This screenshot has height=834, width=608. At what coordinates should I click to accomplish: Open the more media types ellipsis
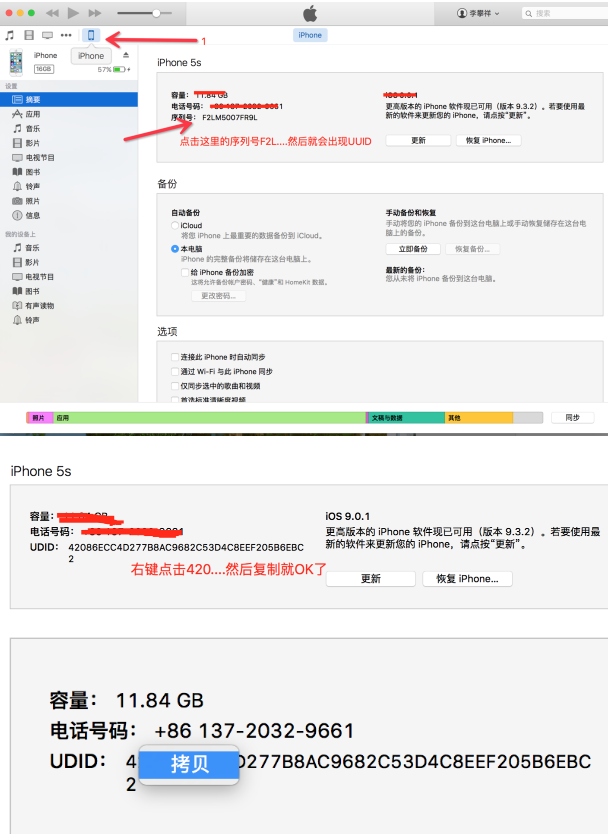point(66,35)
